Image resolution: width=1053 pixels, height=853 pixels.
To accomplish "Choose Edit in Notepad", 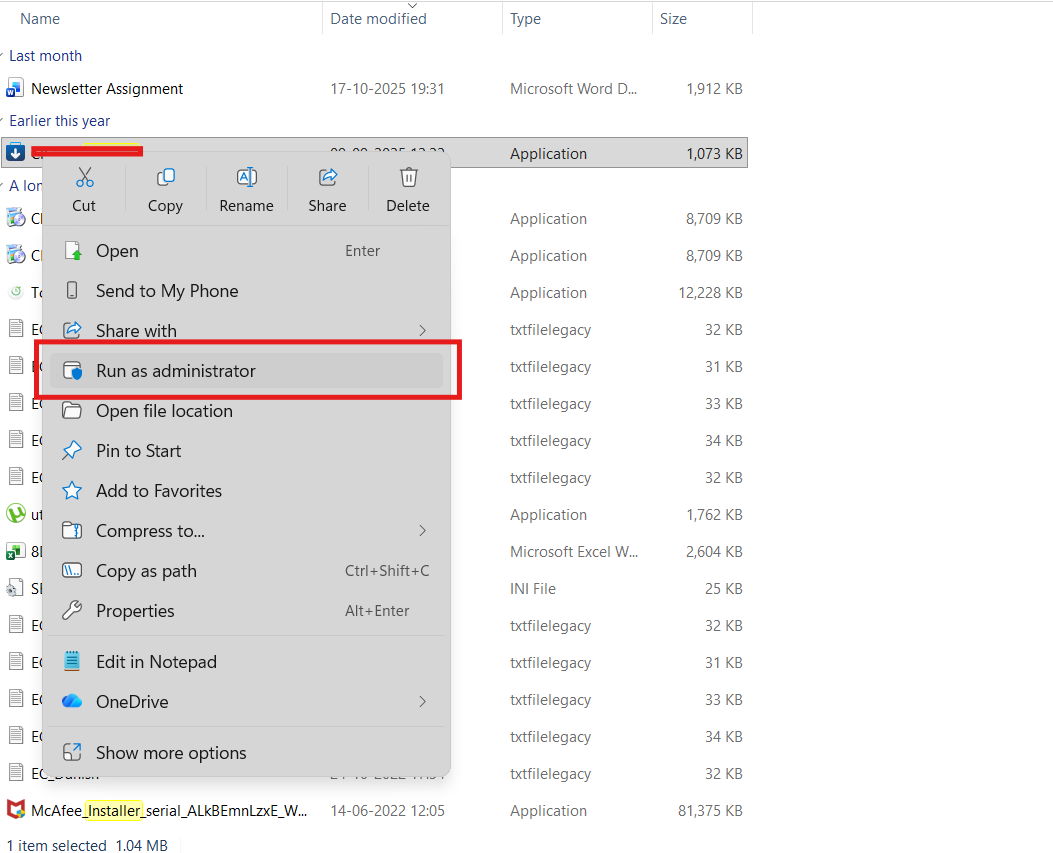I will tap(156, 662).
